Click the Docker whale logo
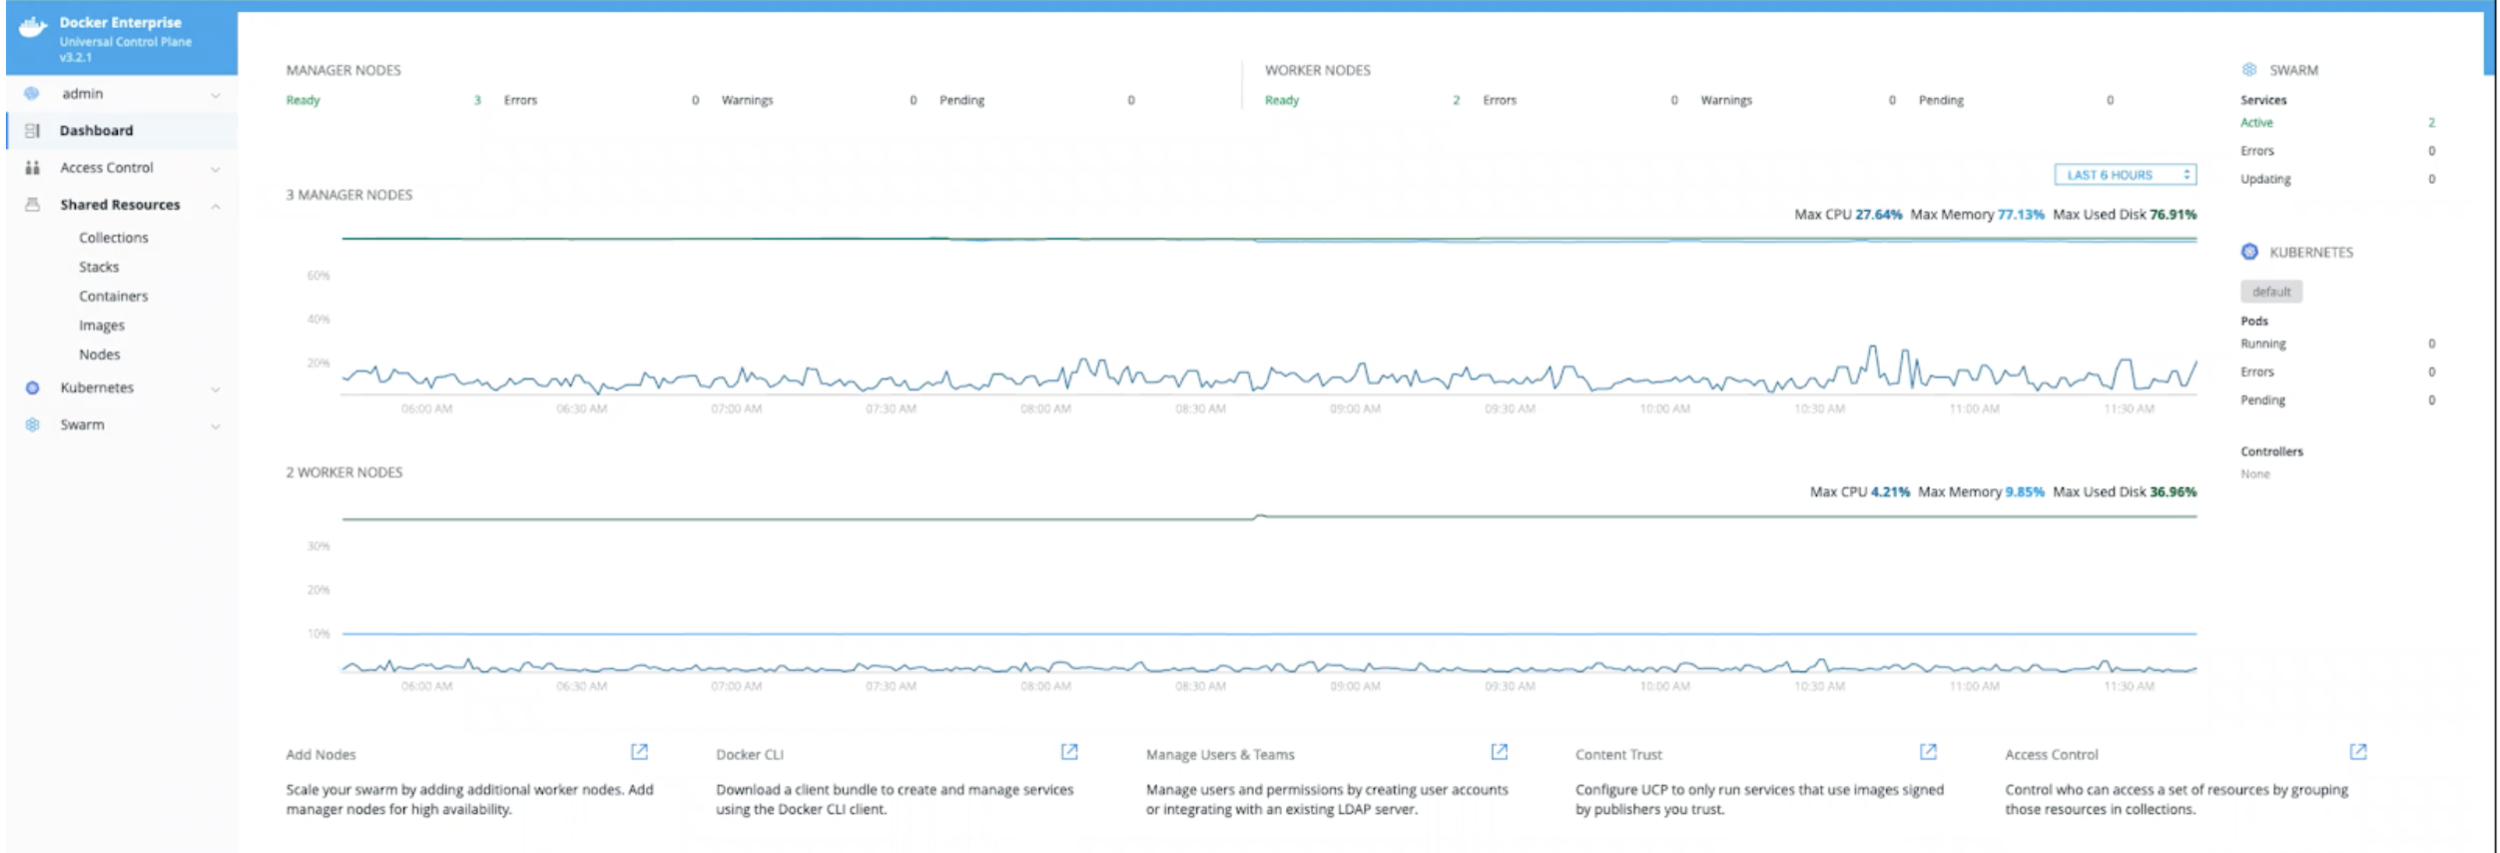 point(33,27)
